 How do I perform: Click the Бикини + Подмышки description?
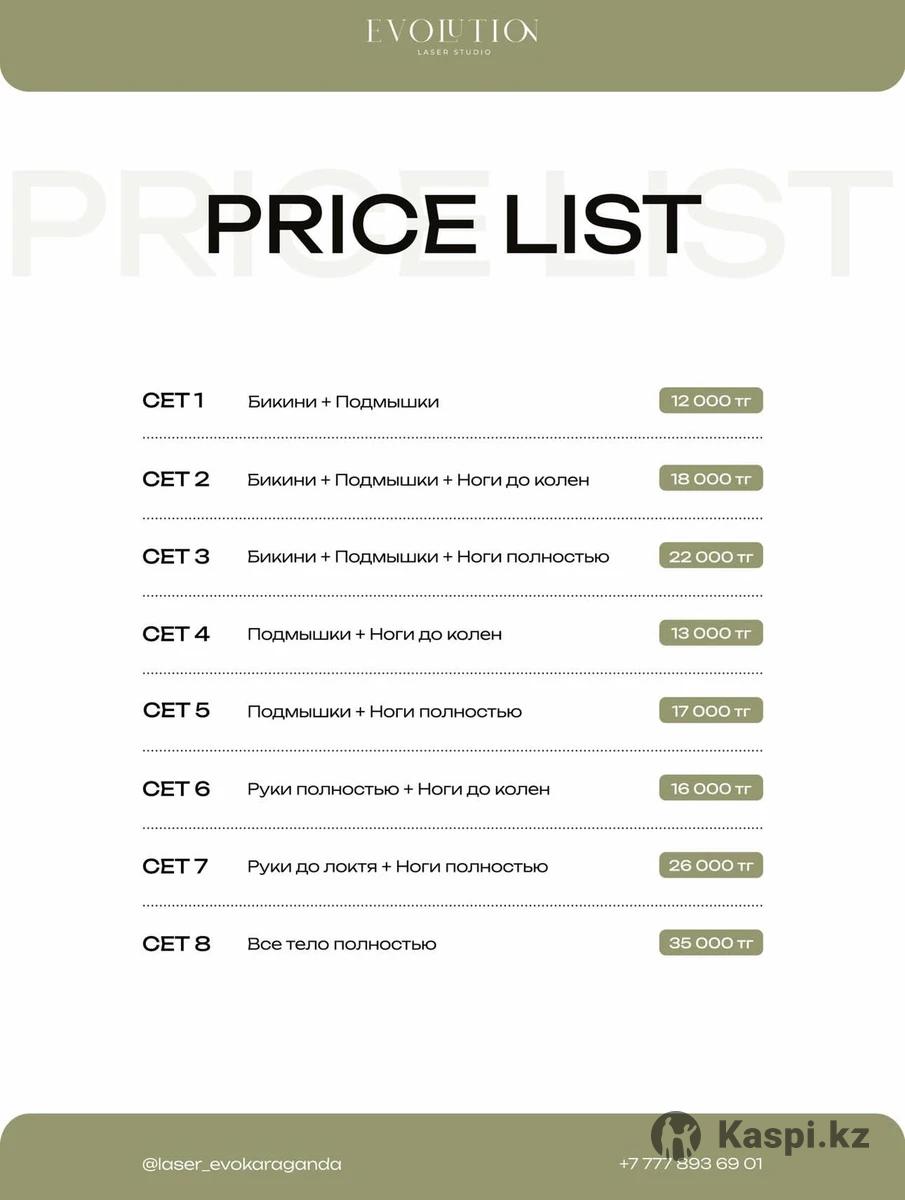[x=343, y=402]
